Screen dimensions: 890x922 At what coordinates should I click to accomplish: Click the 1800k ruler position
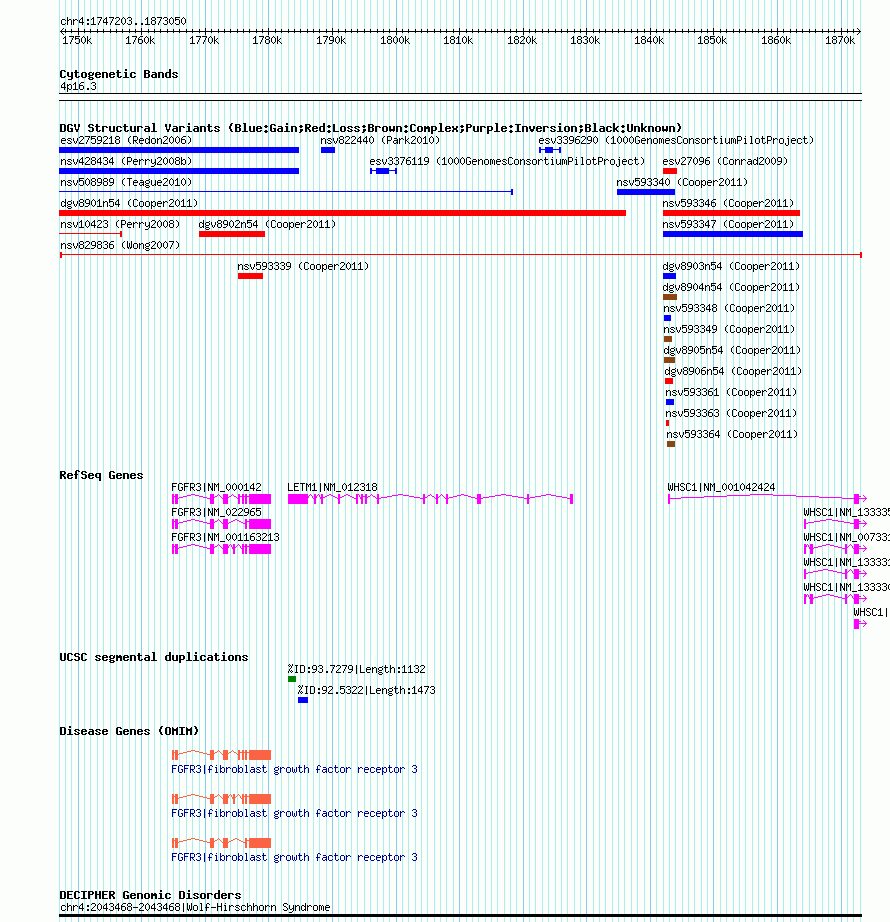point(395,41)
